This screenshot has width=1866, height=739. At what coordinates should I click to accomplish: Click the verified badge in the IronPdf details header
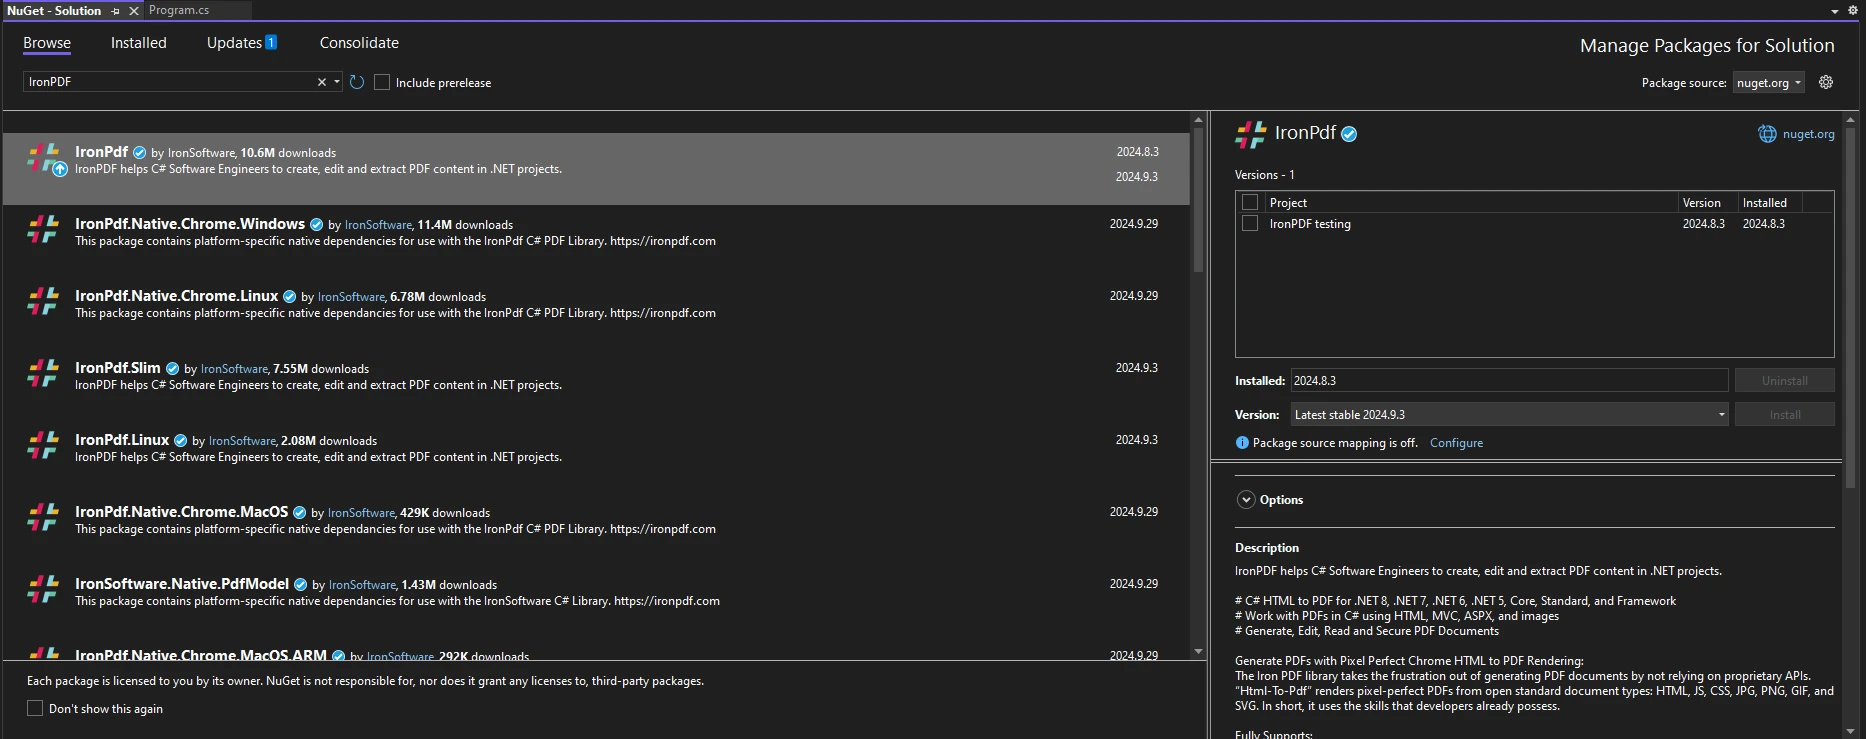point(1349,134)
